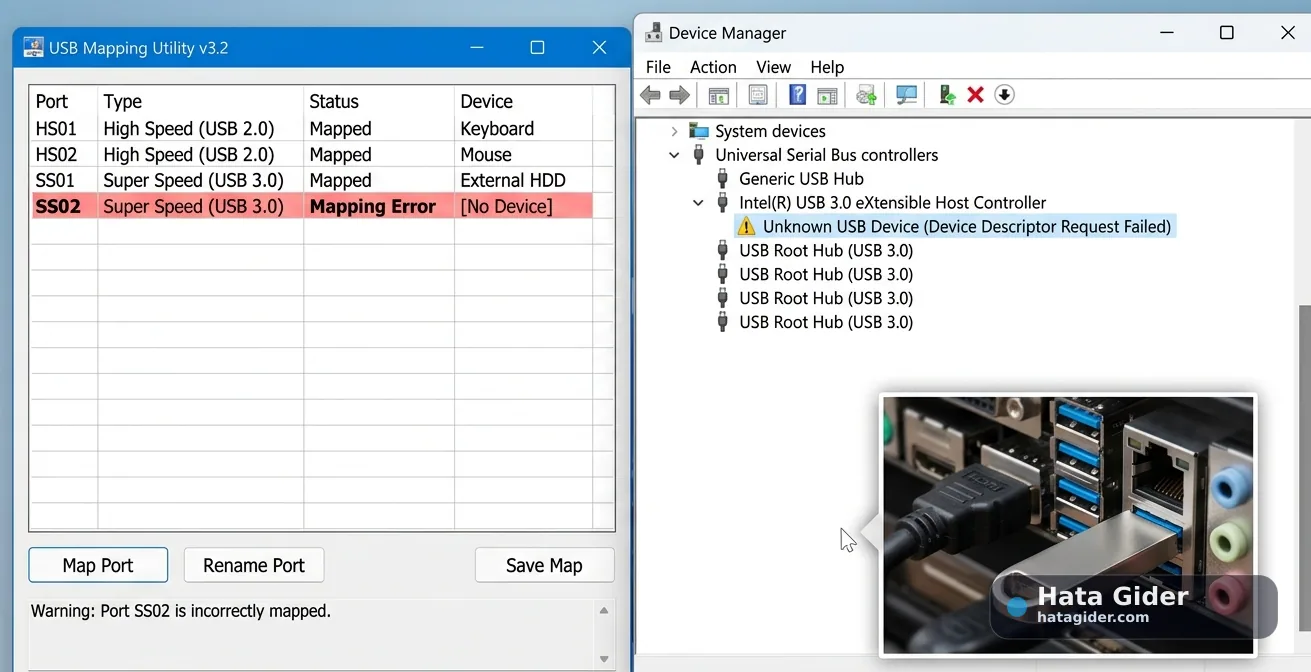Click the Forward arrow in Device Manager toolbar

click(679, 95)
